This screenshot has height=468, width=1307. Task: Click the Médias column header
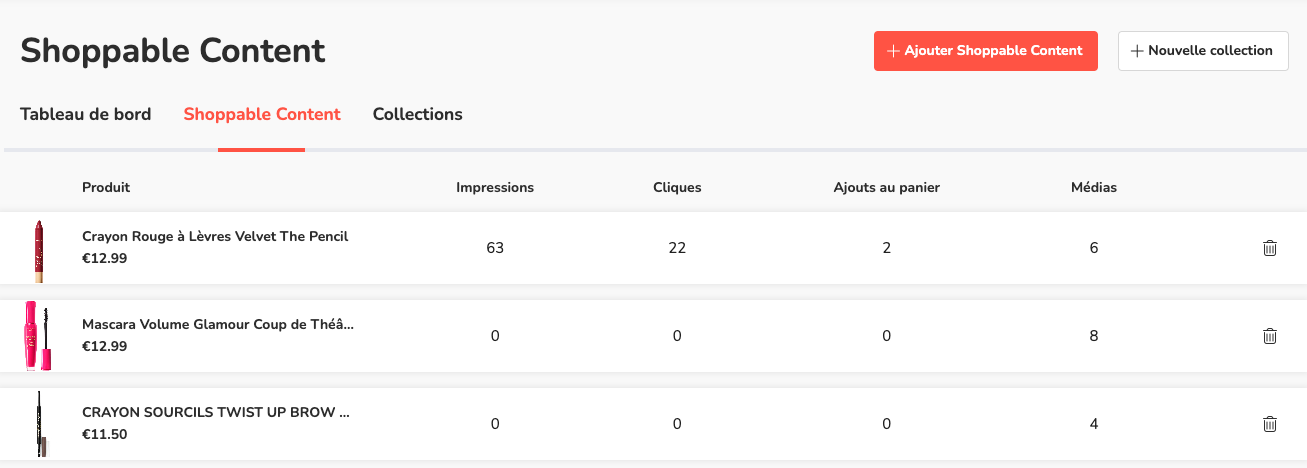(x=1094, y=187)
